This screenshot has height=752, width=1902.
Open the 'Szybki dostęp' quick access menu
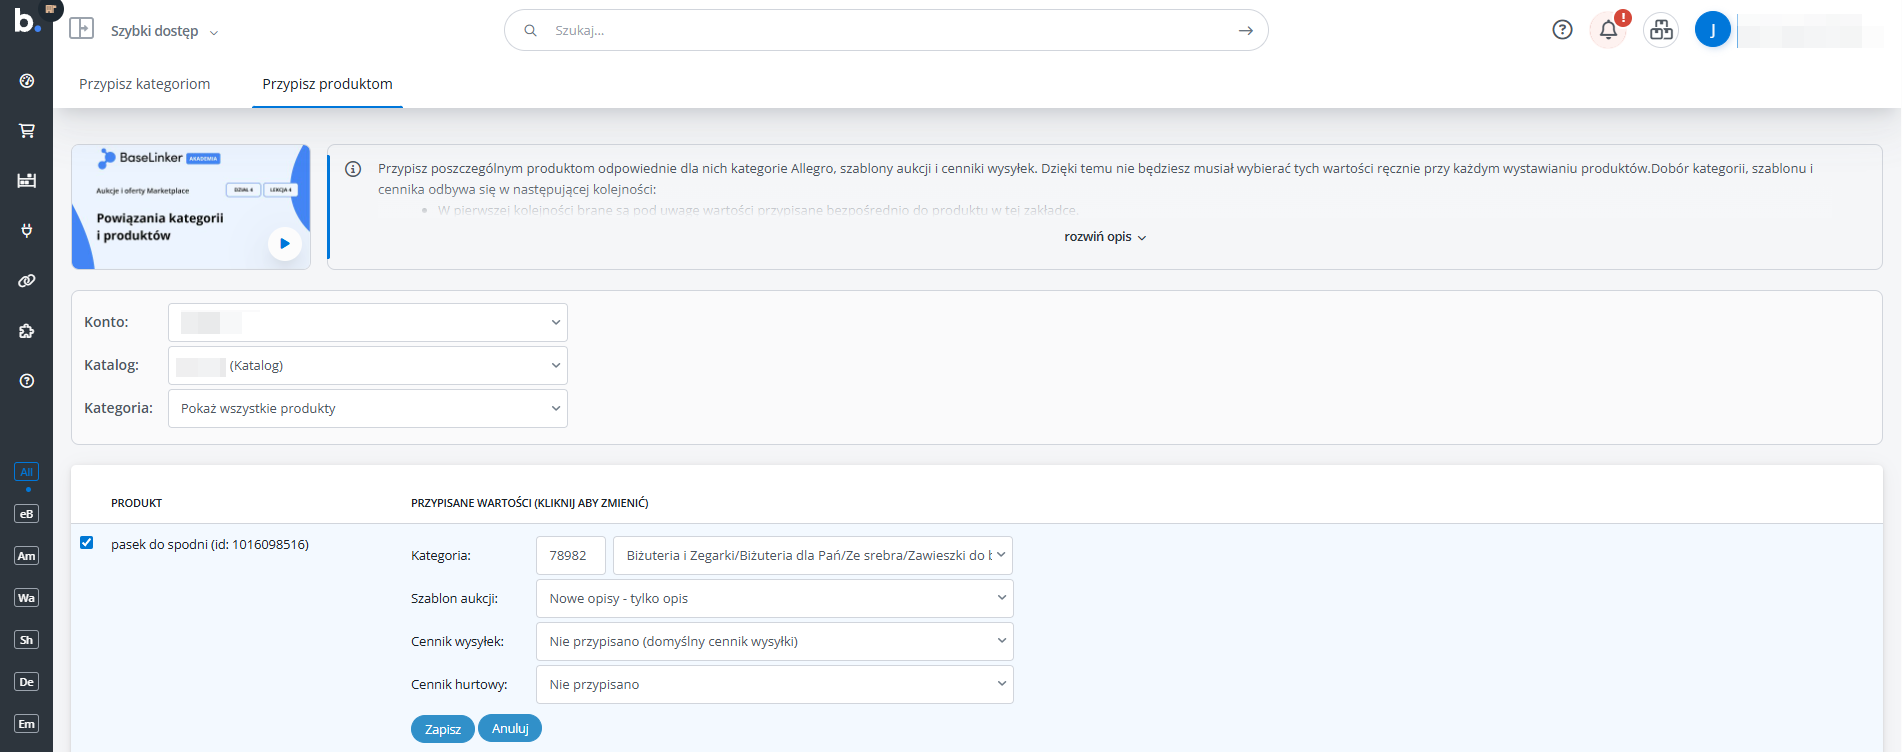(x=164, y=31)
